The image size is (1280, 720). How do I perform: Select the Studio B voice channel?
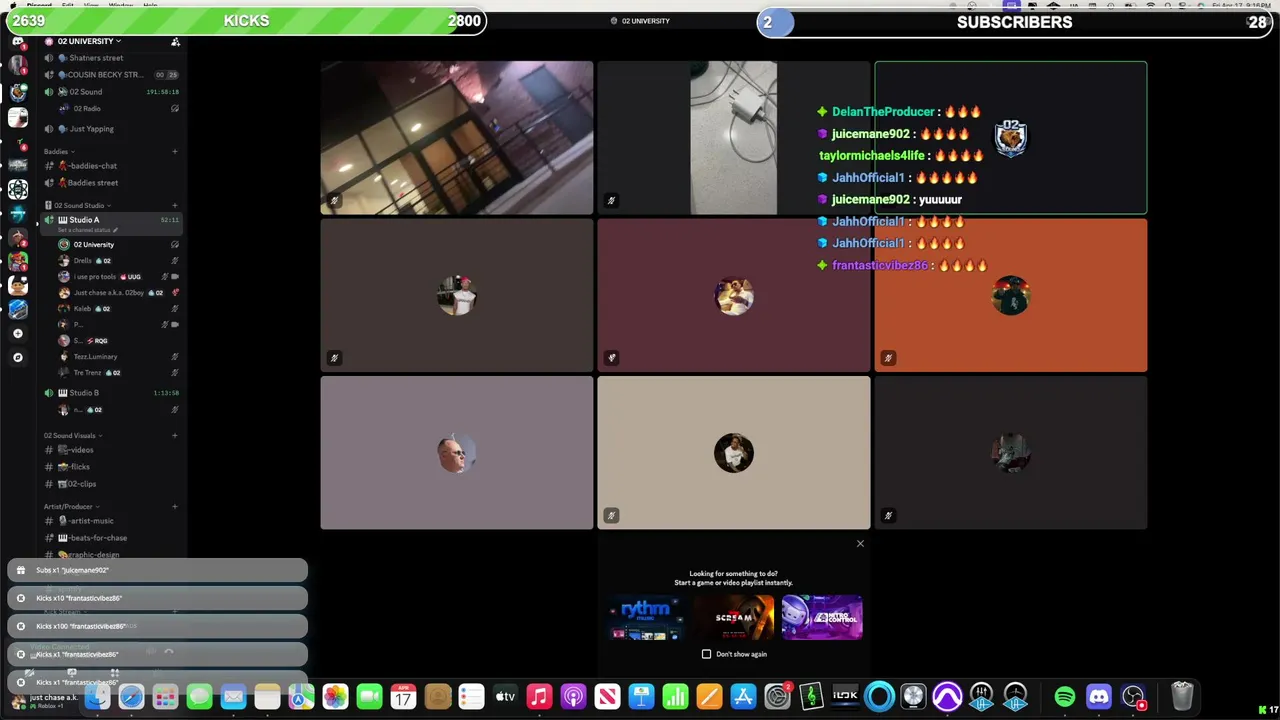pos(110,393)
